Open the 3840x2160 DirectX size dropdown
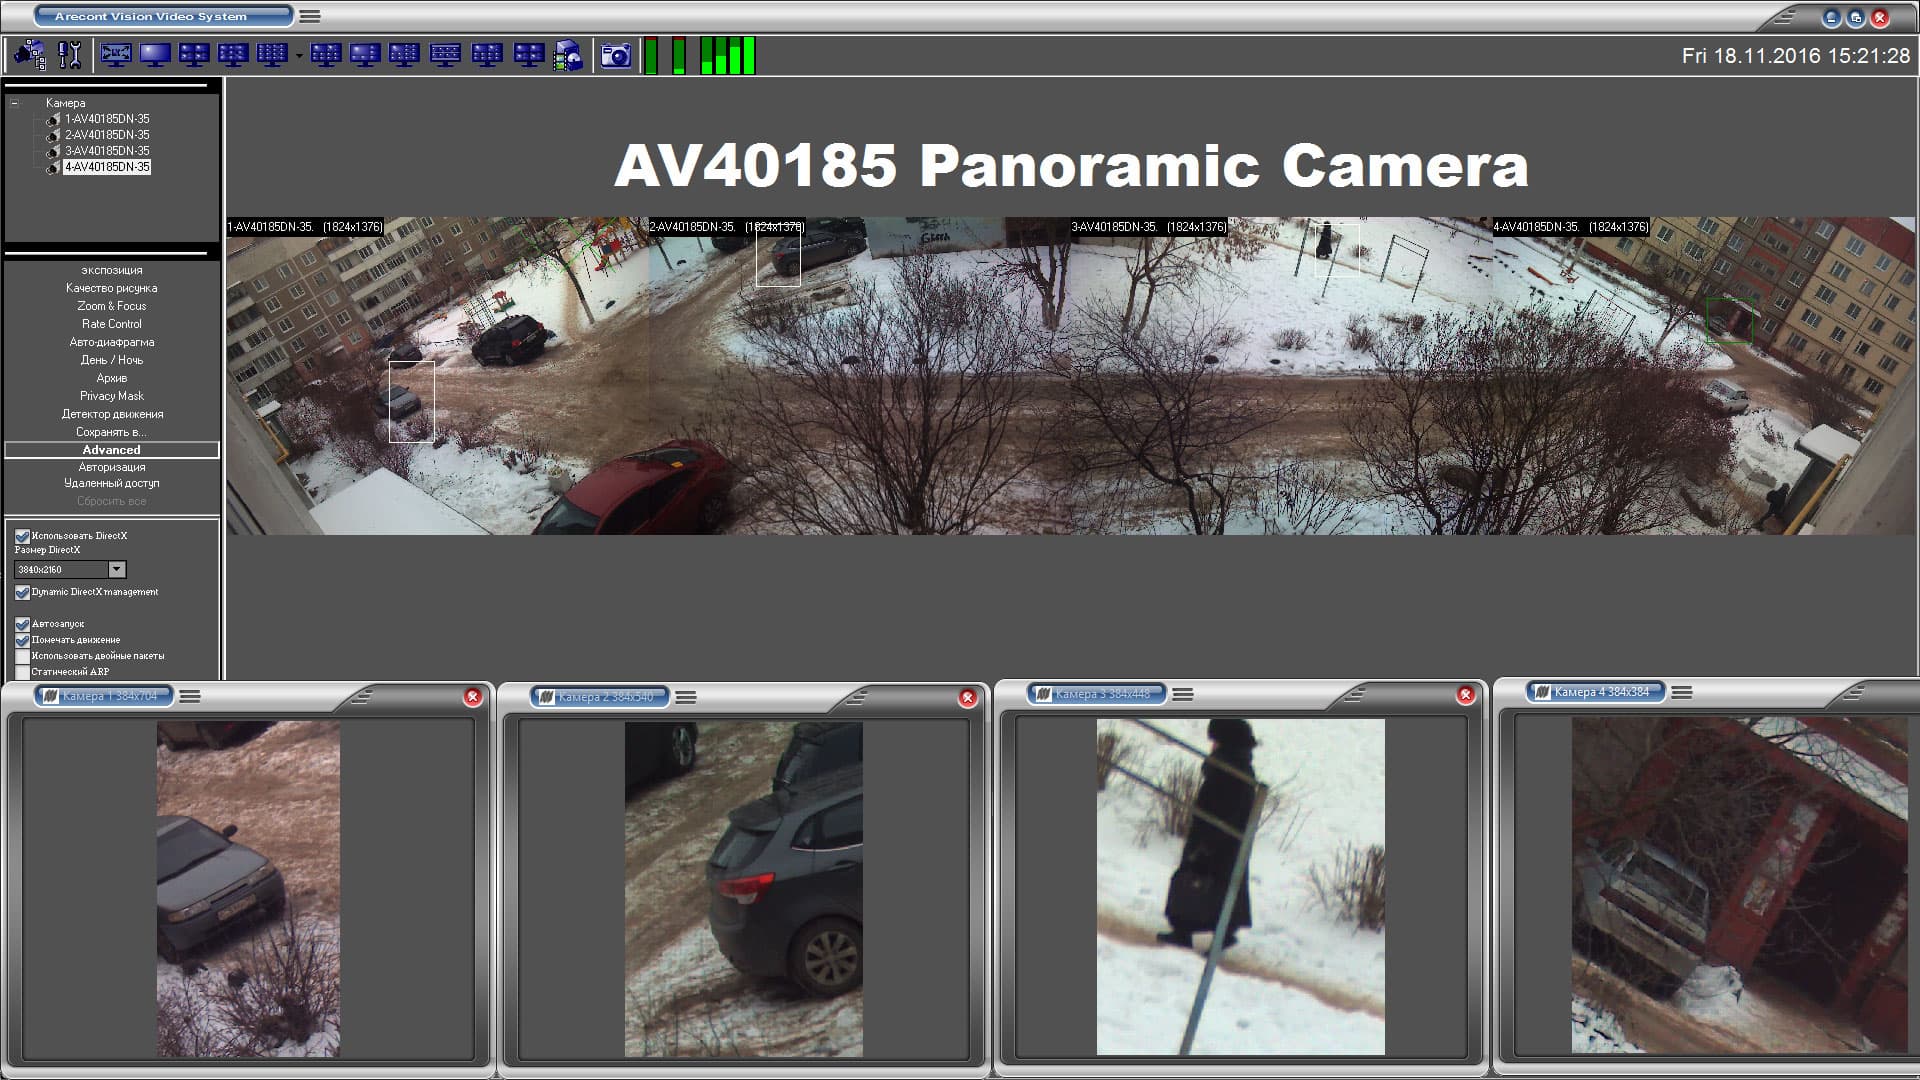 tap(116, 569)
